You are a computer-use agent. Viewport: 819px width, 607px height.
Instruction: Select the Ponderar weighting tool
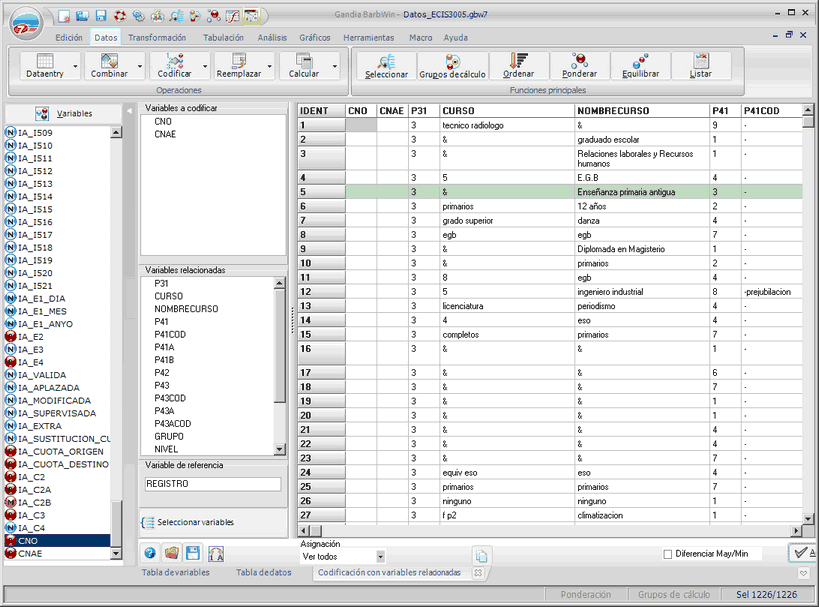point(580,61)
